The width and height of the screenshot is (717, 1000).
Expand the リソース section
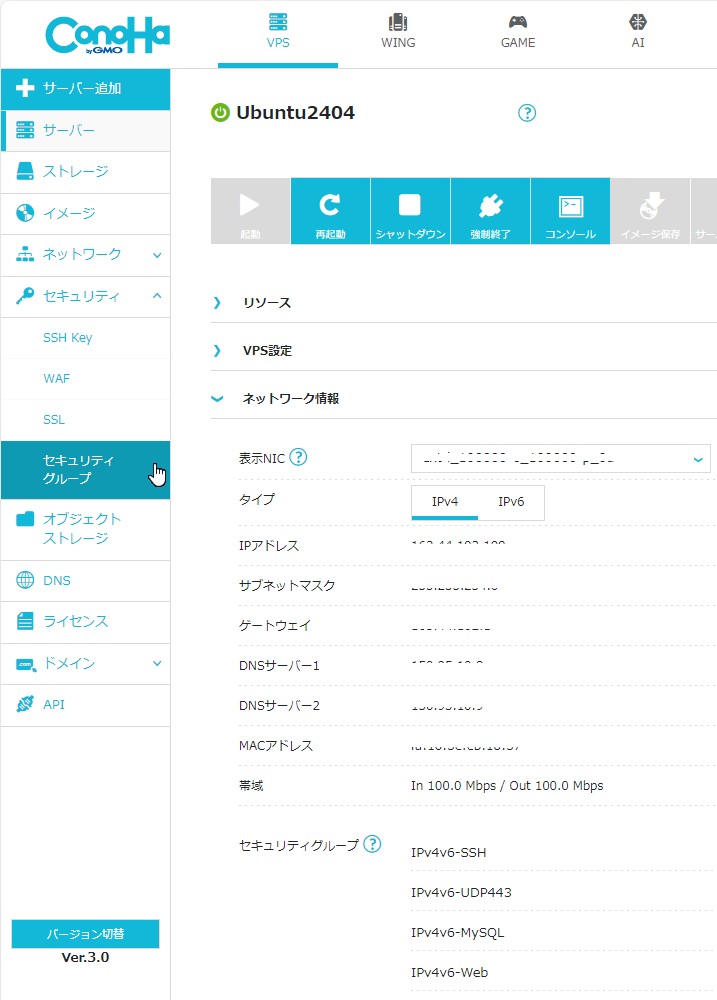click(x=266, y=303)
